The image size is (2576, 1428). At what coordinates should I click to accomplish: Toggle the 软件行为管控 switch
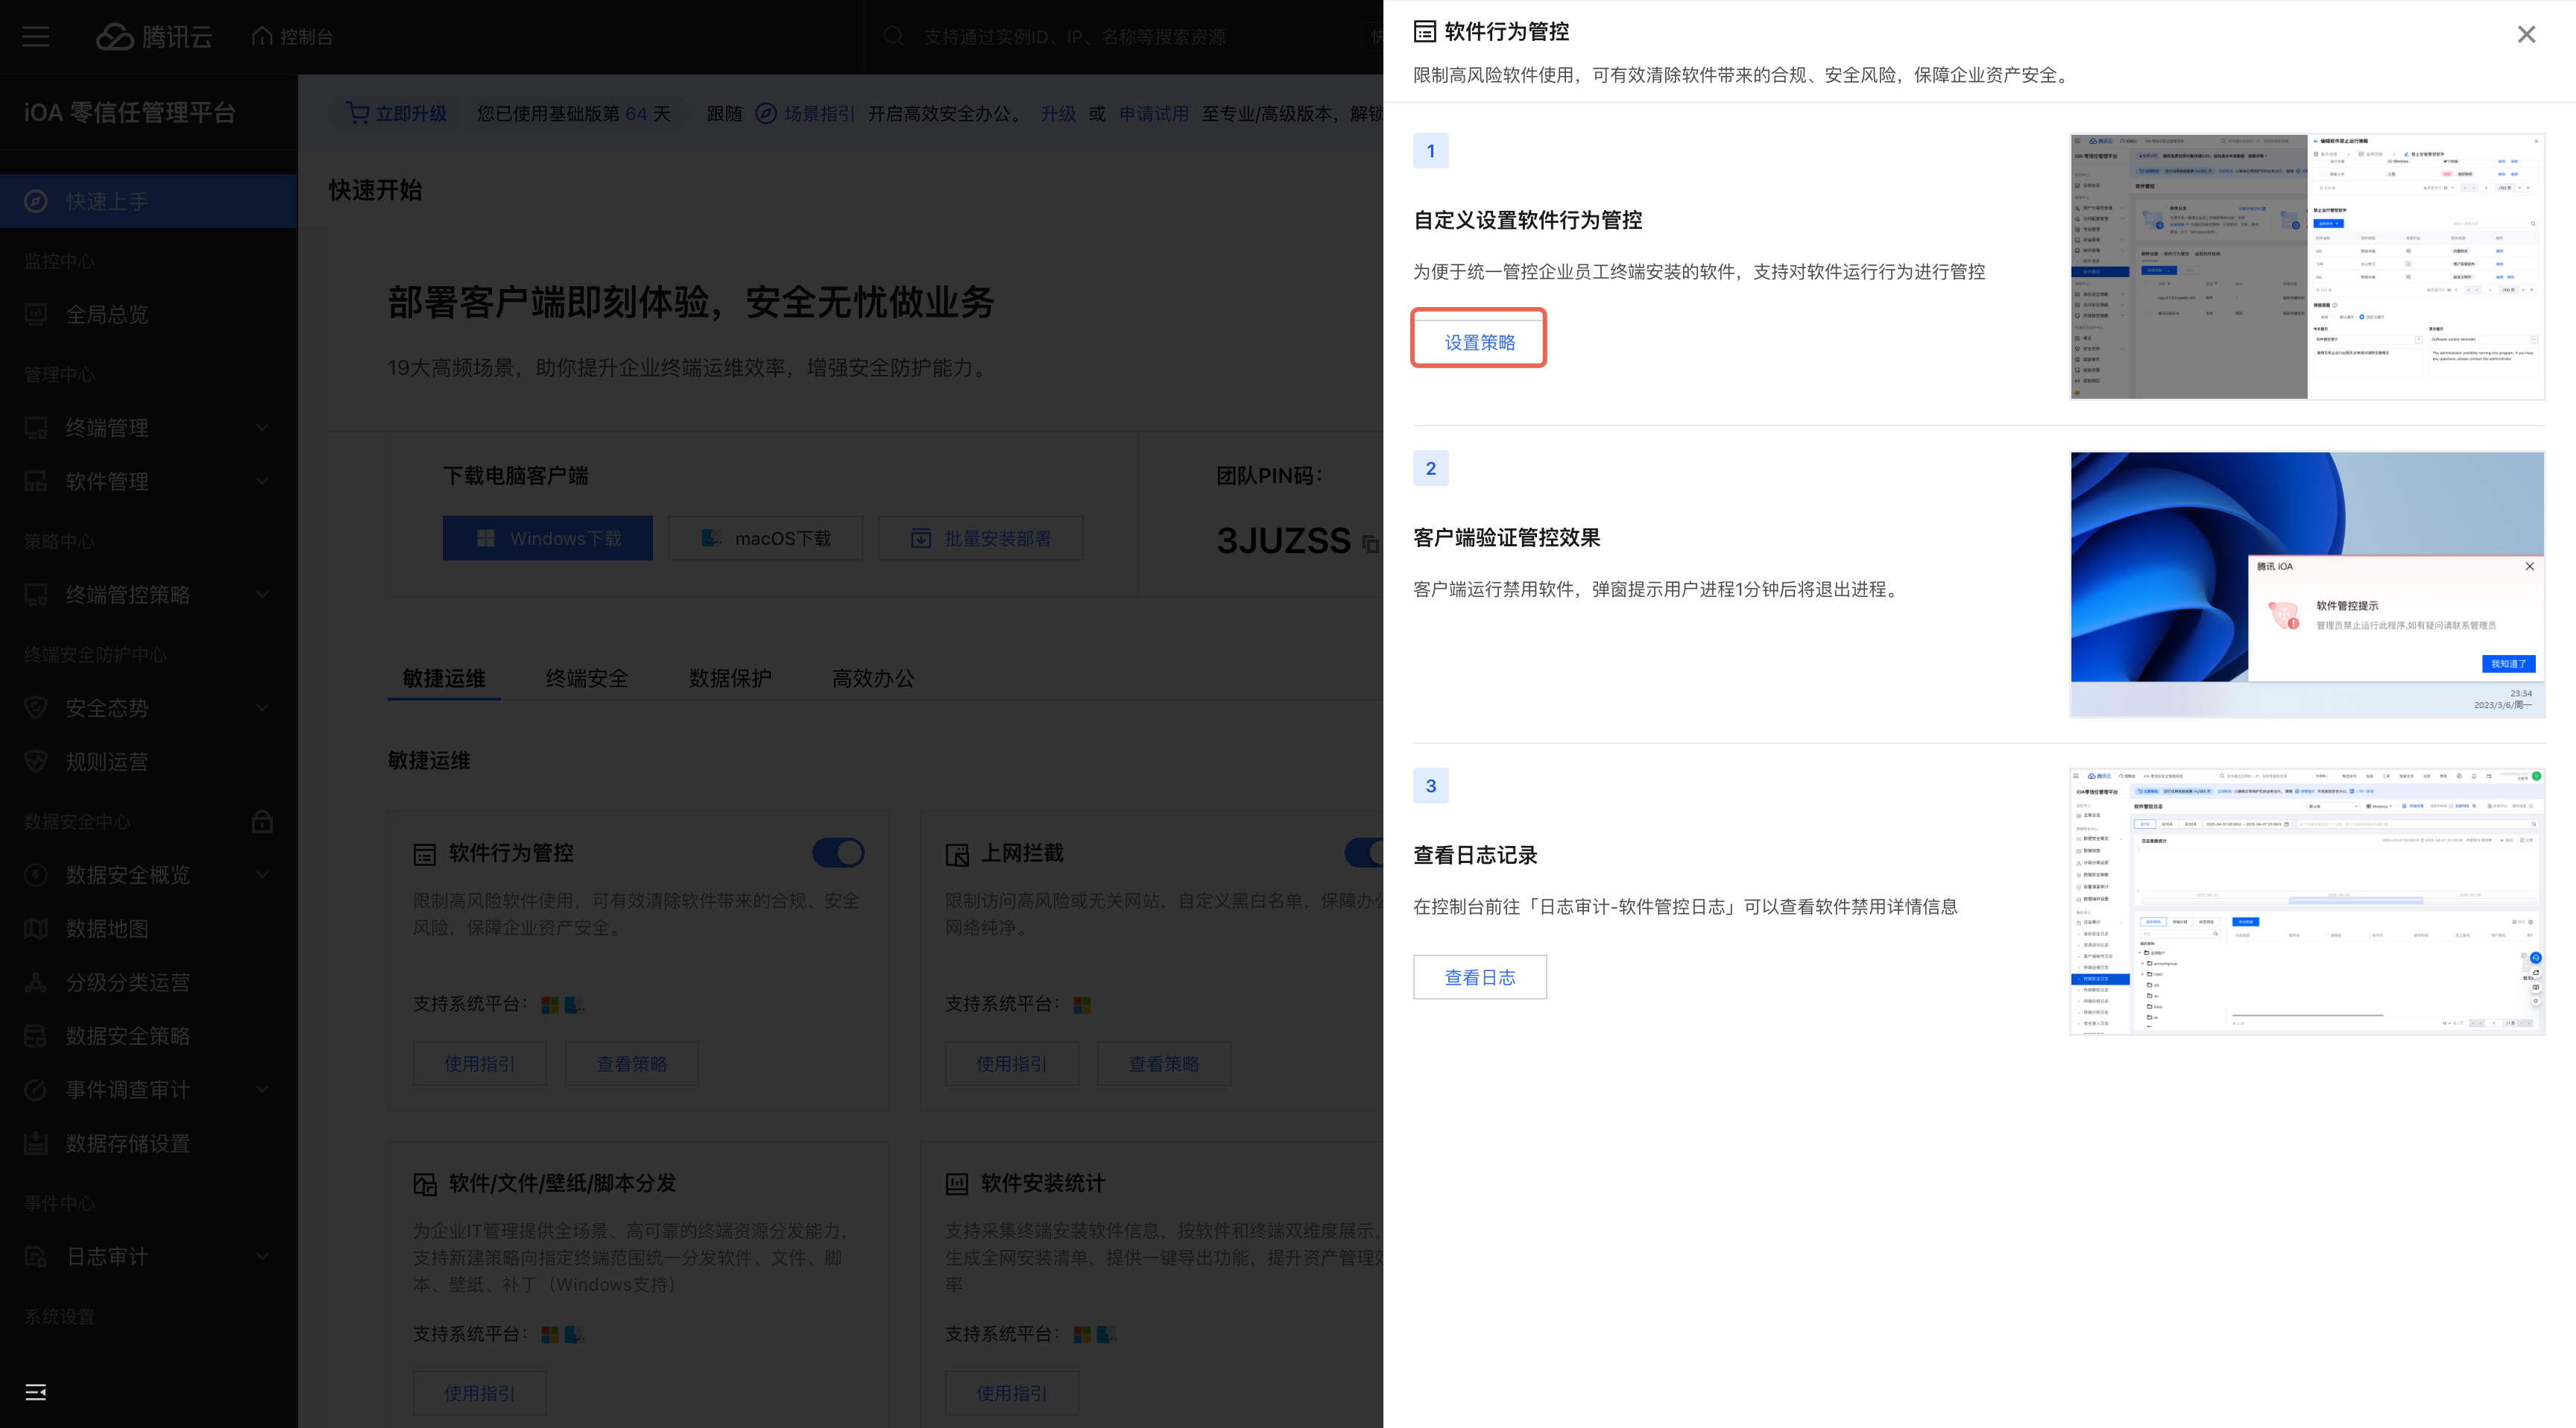coord(838,852)
